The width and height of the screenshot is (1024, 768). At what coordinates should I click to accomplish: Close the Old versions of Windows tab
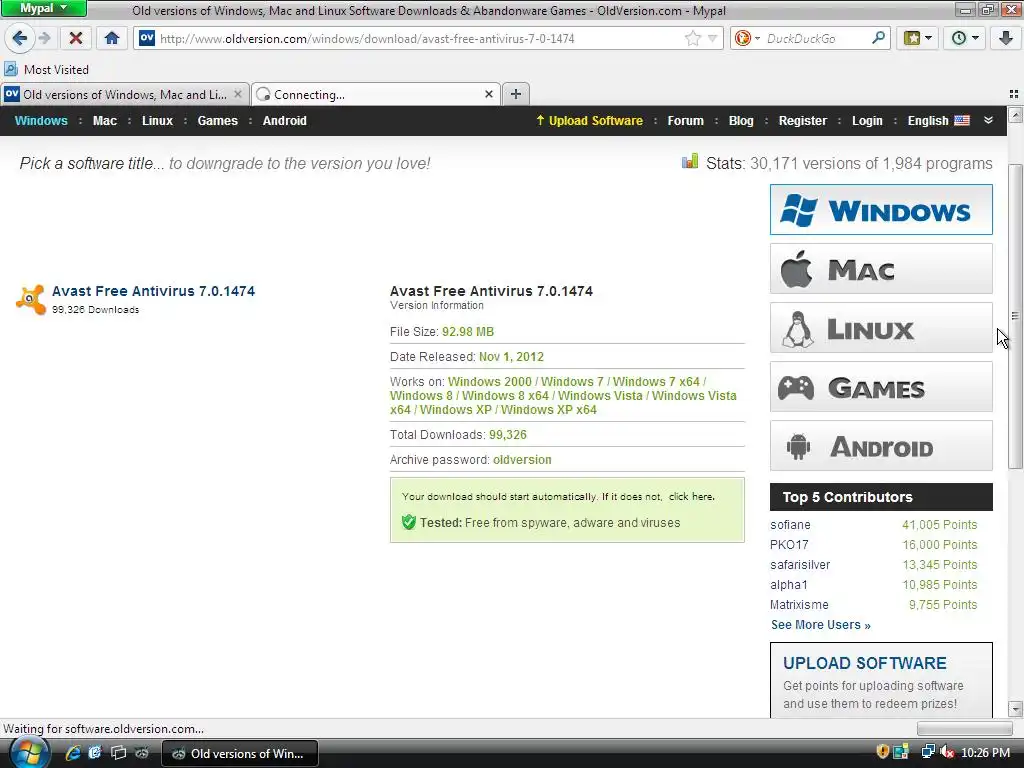pos(238,94)
